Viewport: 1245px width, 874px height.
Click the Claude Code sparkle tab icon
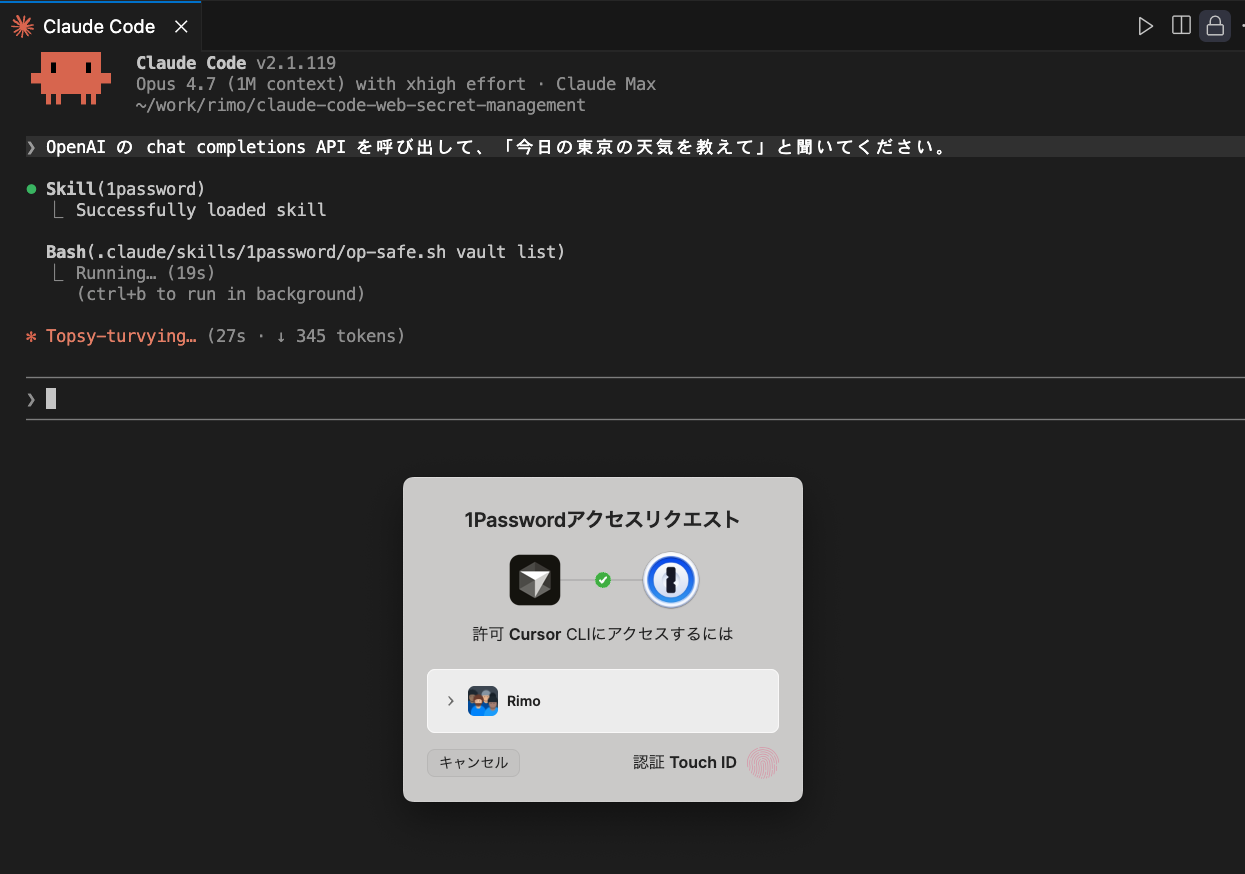[22, 27]
